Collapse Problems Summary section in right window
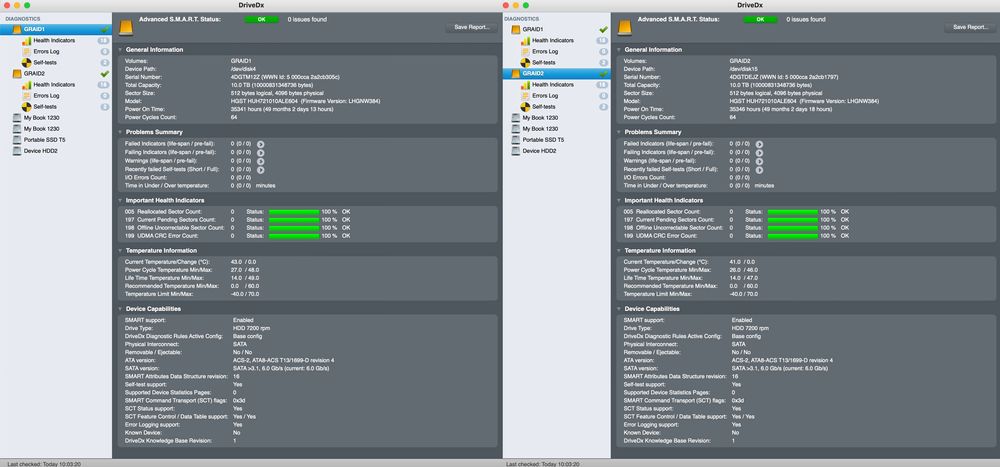Viewport: 1000px width, 467px height. (x=619, y=132)
